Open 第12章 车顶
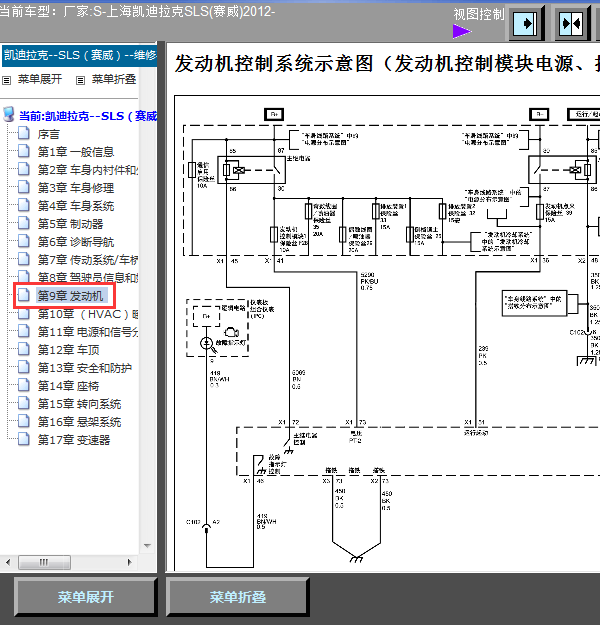 click(68, 350)
